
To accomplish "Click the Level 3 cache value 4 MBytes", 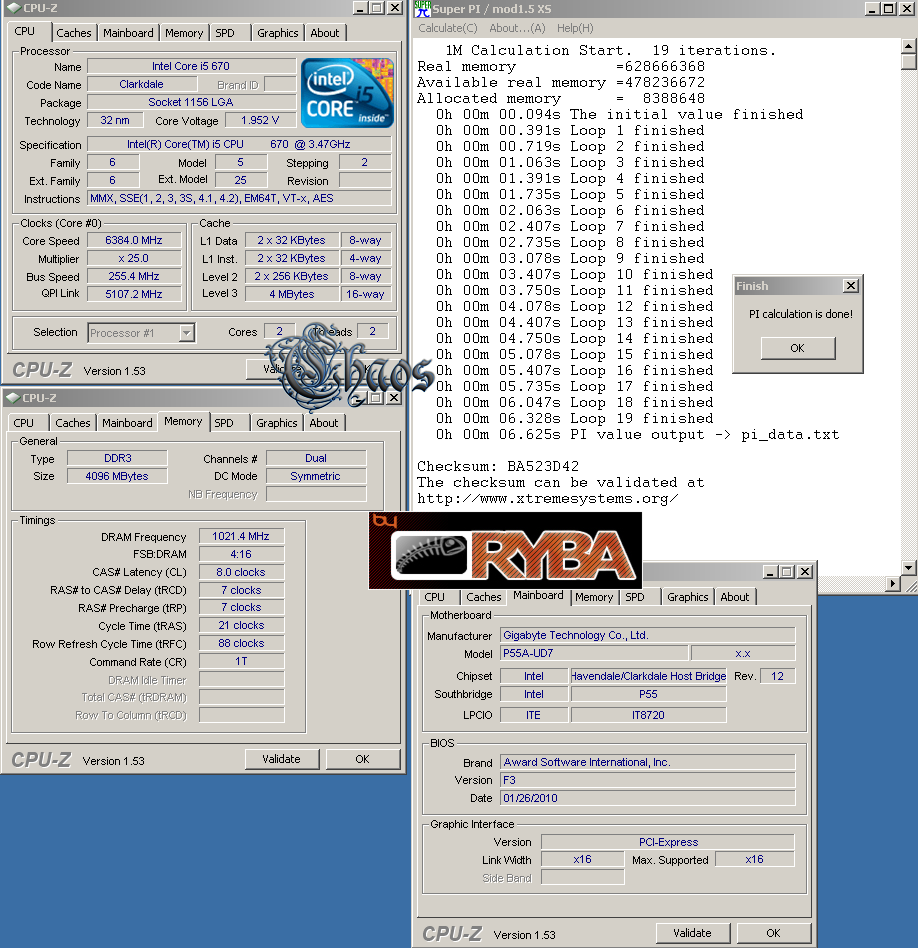I will (292, 294).
